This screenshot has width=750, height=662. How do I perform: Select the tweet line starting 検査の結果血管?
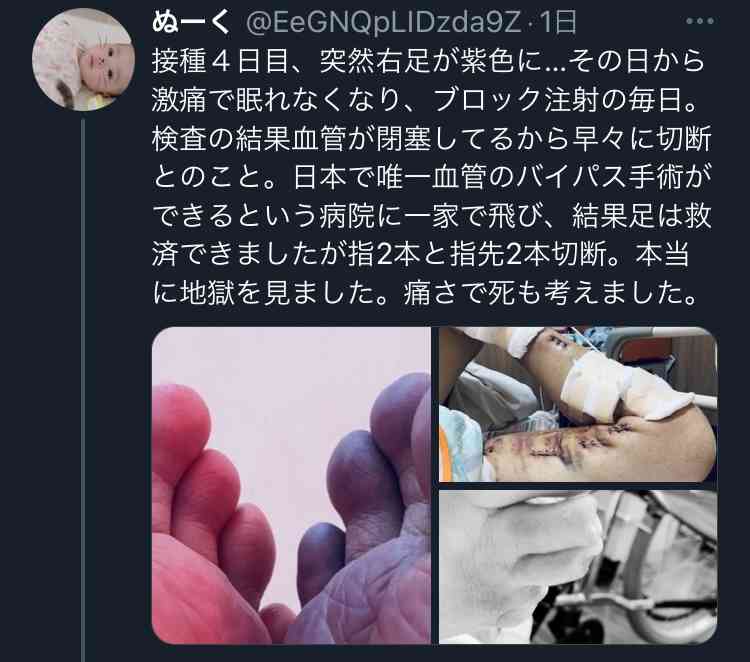(432, 139)
